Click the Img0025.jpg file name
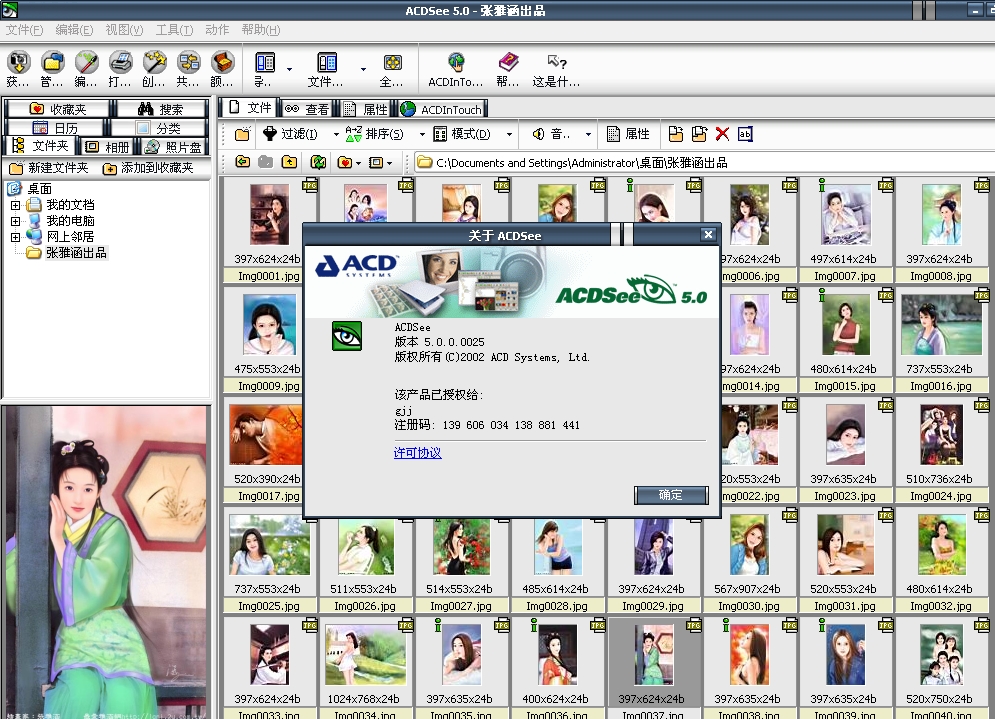Viewport: 995px width, 719px height. pos(268,606)
